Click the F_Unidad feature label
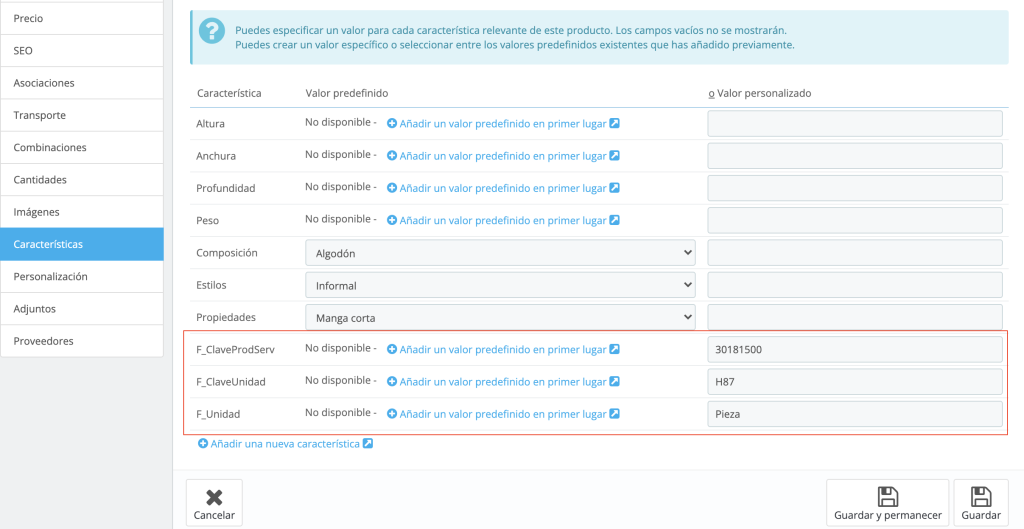Viewport: 1024px width, 529px height. 218,415
